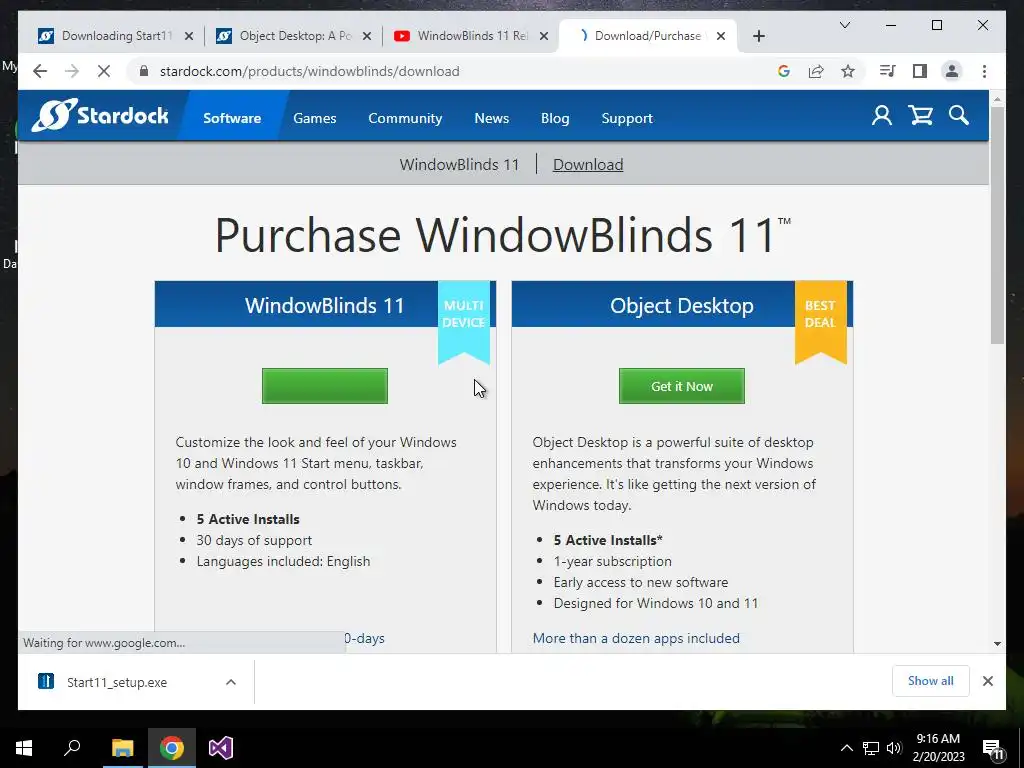Stop loading the page with the X button

pos(104,71)
